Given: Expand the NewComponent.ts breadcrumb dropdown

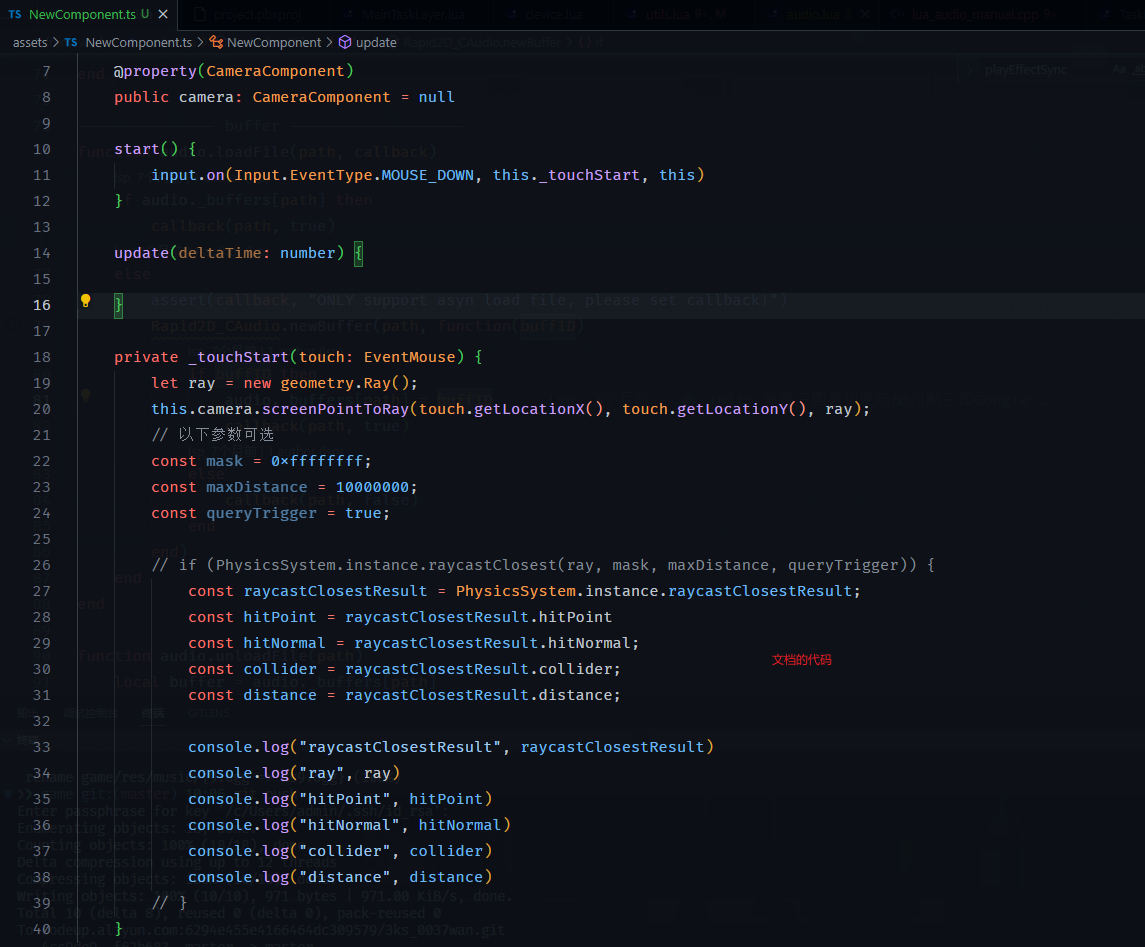Looking at the screenshot, I should 139,42.
